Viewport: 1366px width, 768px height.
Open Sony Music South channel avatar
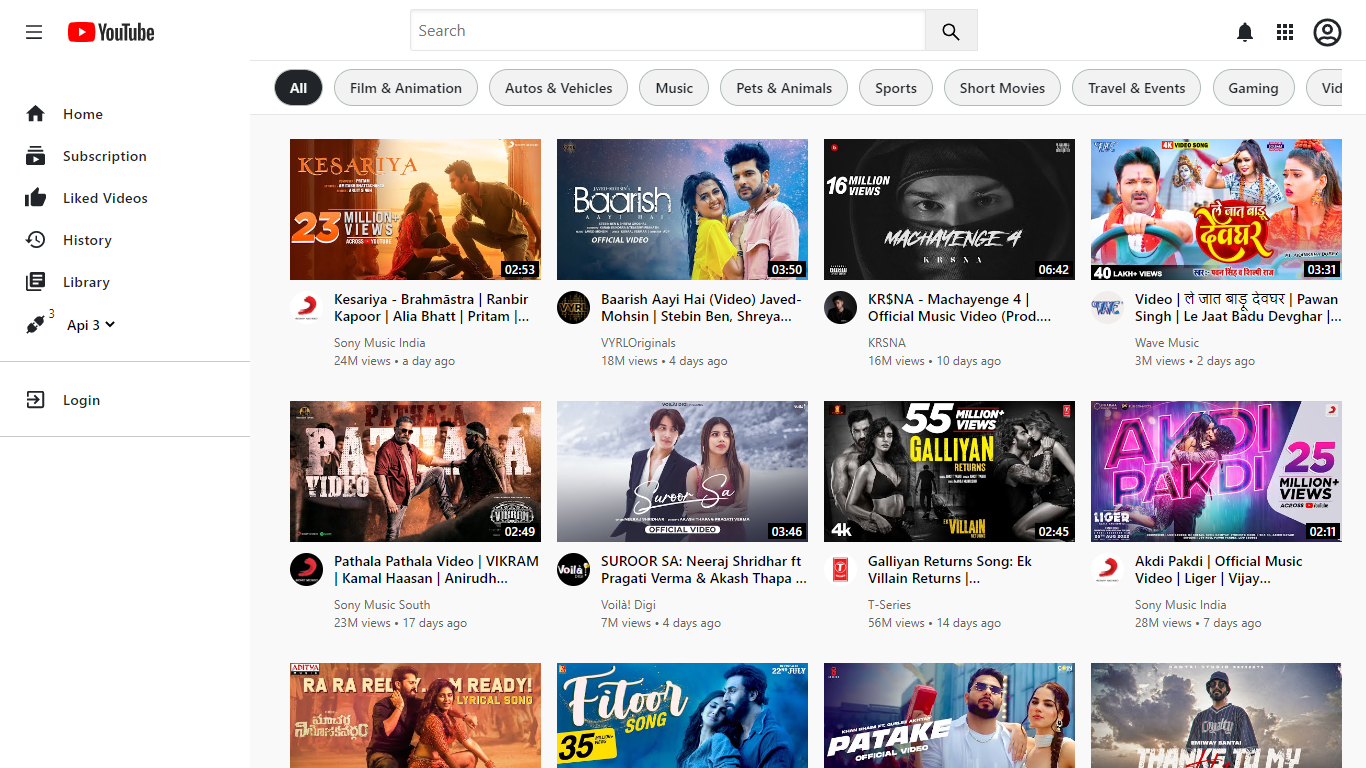point(306,570)
